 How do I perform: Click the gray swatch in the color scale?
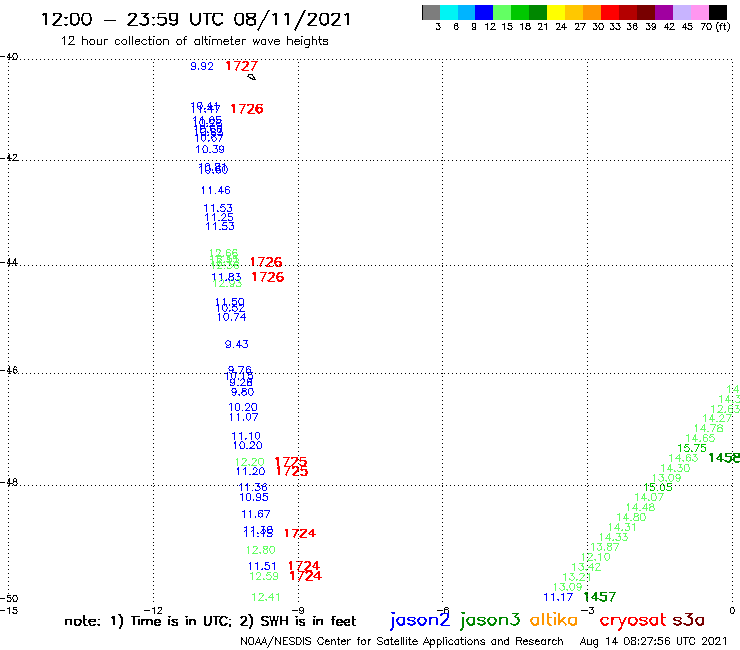[x=431, y=12]
